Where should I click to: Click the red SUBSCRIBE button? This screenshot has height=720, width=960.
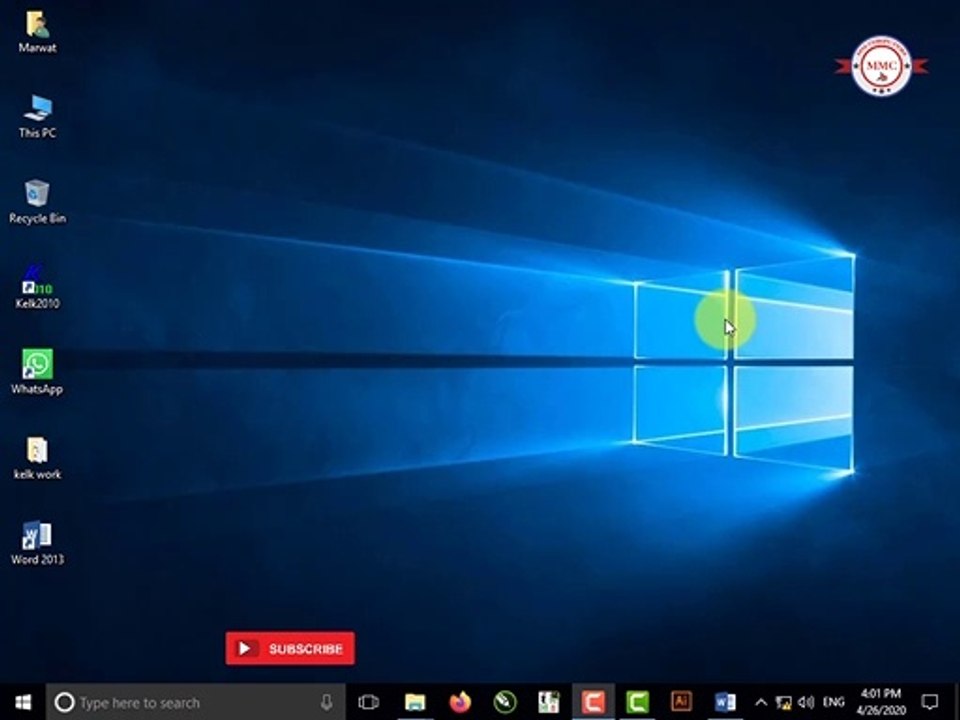pos(290,648)
